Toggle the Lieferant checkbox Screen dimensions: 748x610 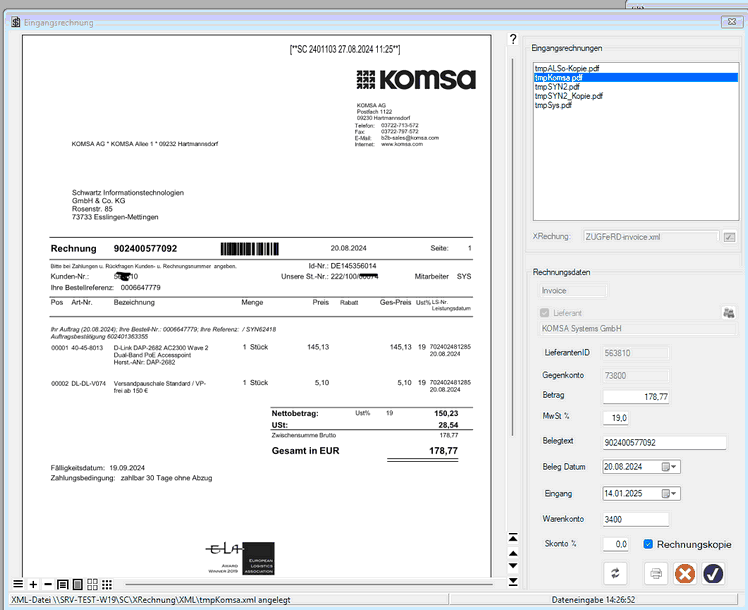click(x=544, y=313)
